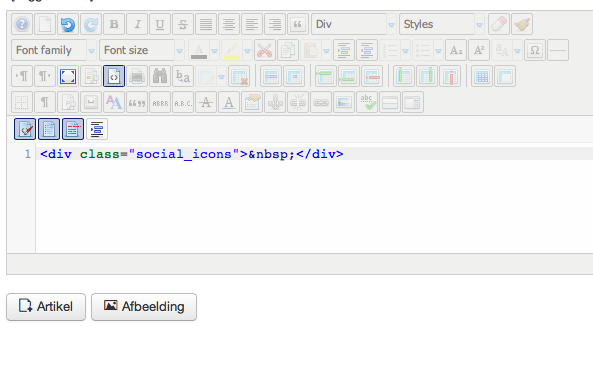This screenshot has width=593, height=380.
Task: Click the Remove formatting eraser icon
Action: 499,25
